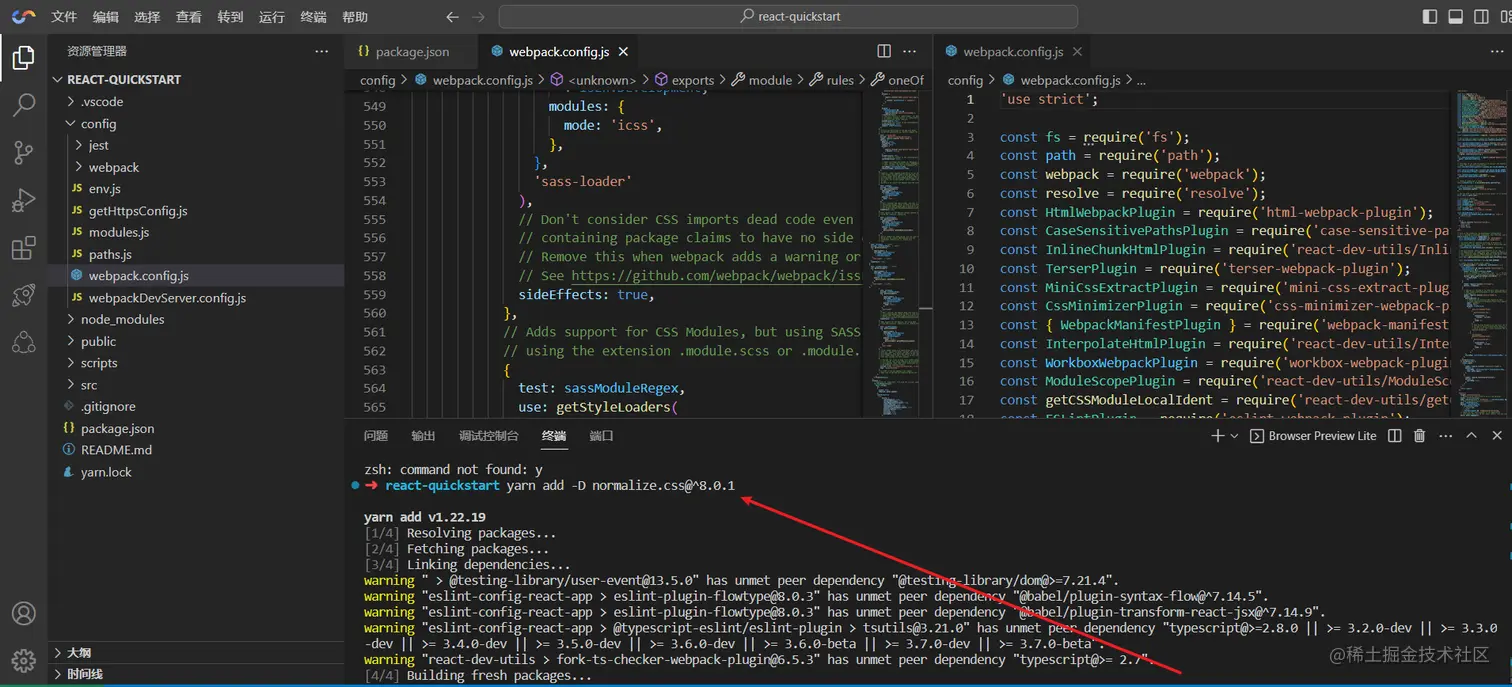Switch to the 问题 panel tab
This screenshot has height=687, width=1512.
click(376, 436)
